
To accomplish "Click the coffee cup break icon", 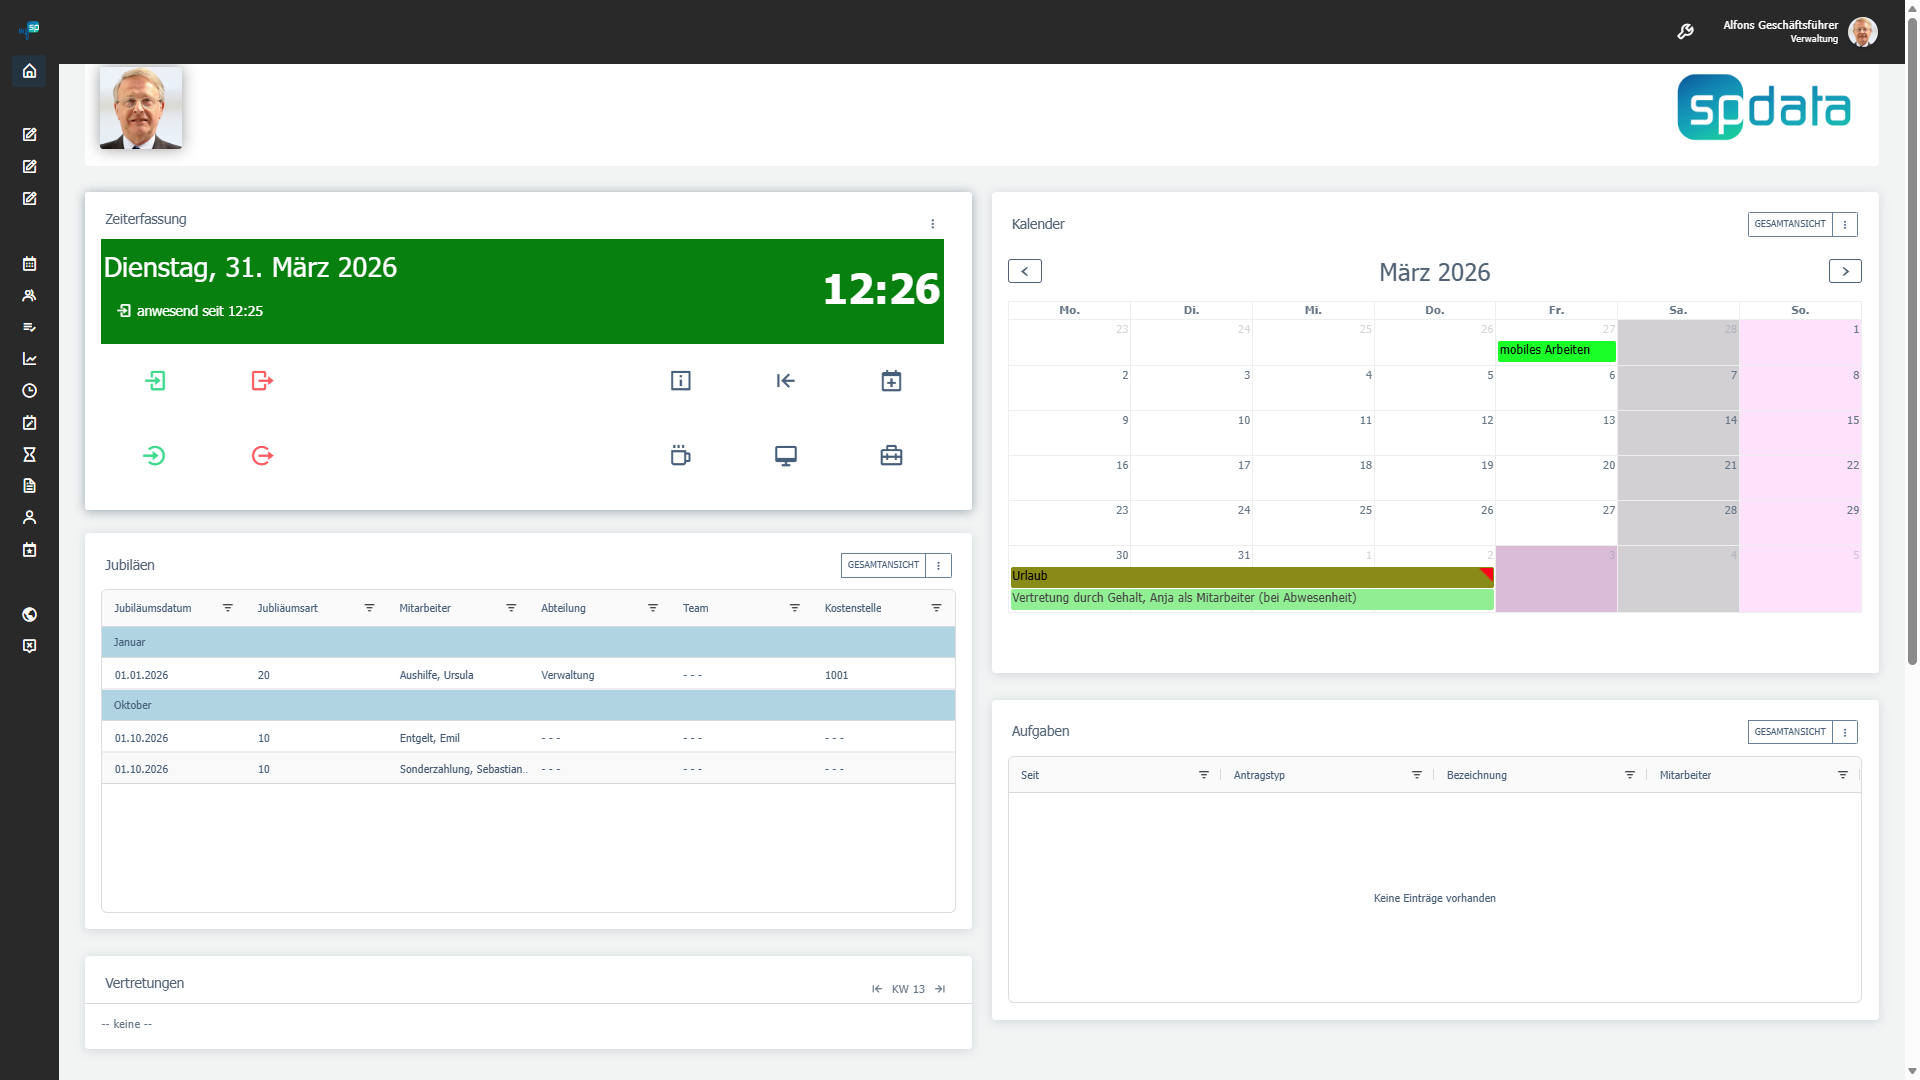I will click(x=680, y=456).
